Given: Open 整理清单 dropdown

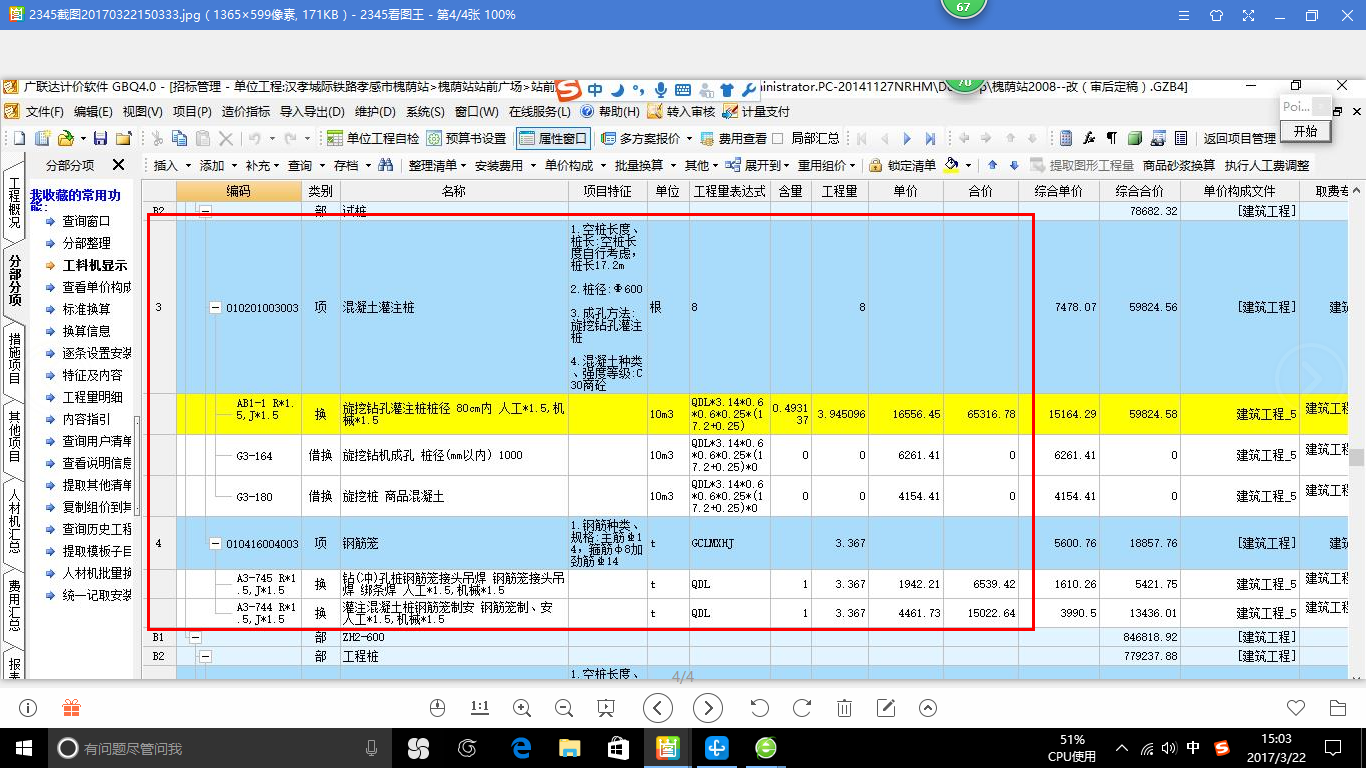Looking at the screenshot, I should point(437,165).
